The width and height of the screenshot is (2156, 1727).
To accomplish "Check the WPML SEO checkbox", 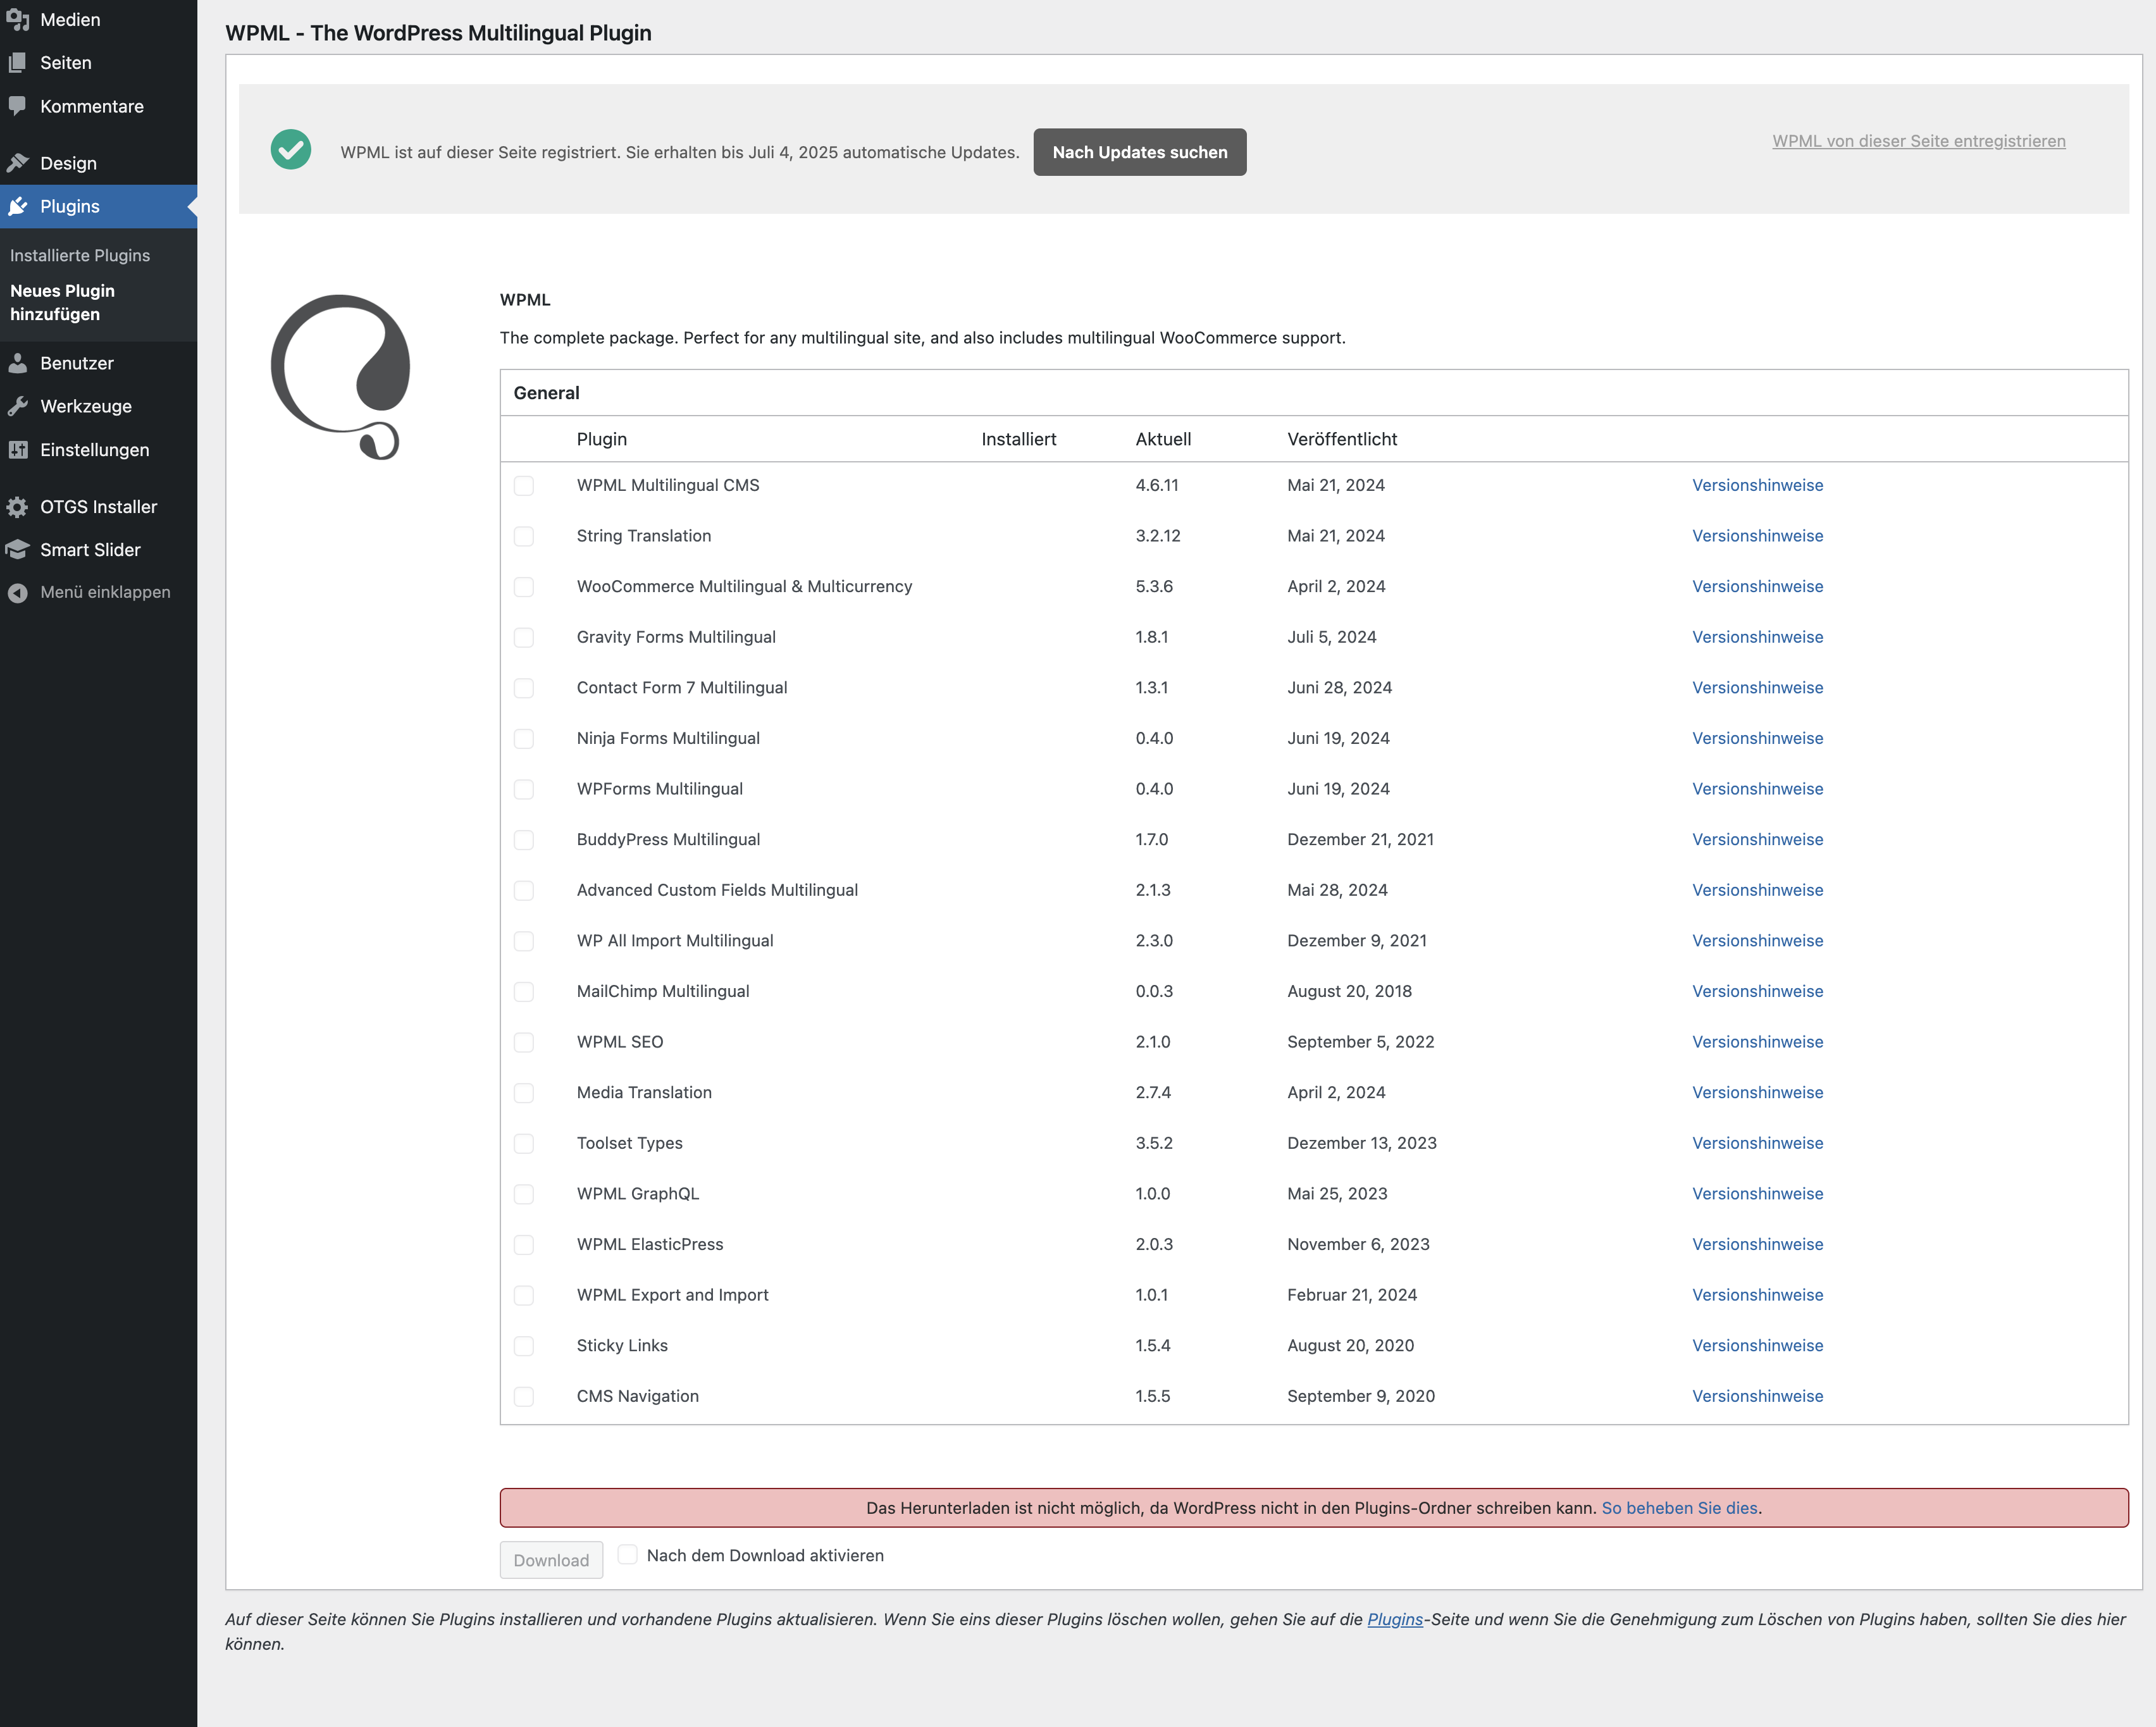I will [x=524, y=1042].
